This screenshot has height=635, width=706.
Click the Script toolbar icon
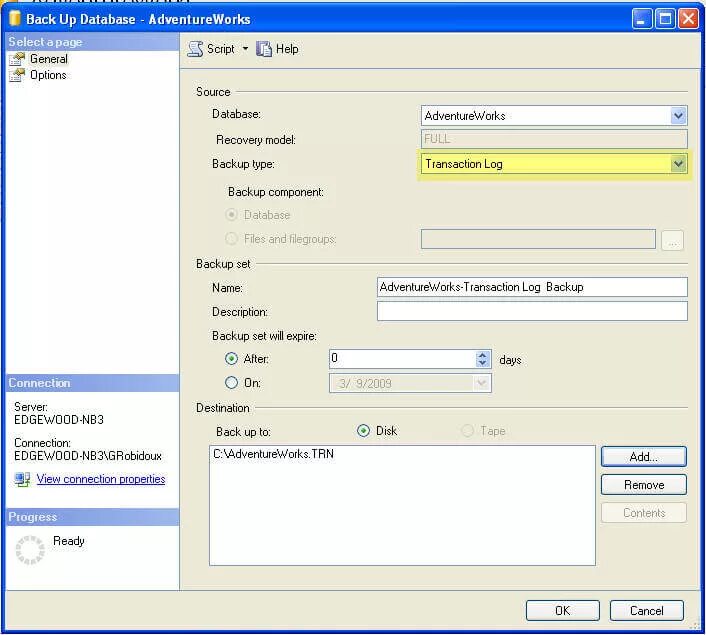(x=195, y=49)
